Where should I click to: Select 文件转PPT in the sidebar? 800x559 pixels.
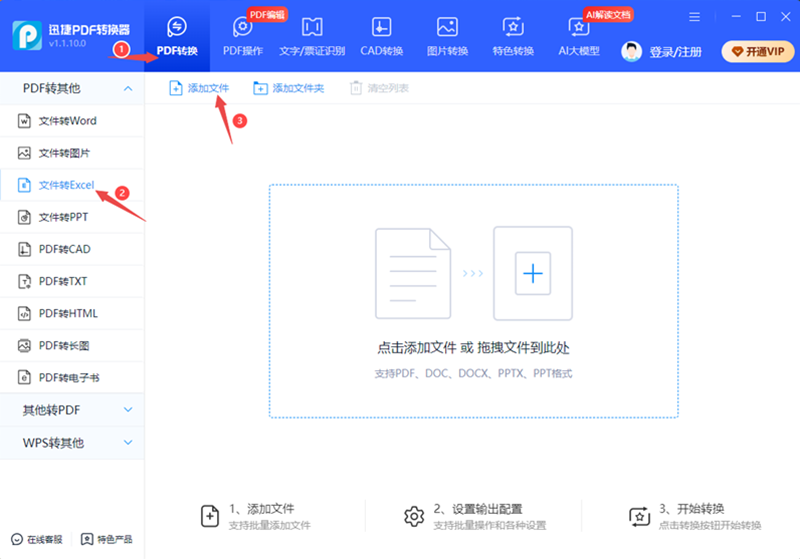point(72,217)
